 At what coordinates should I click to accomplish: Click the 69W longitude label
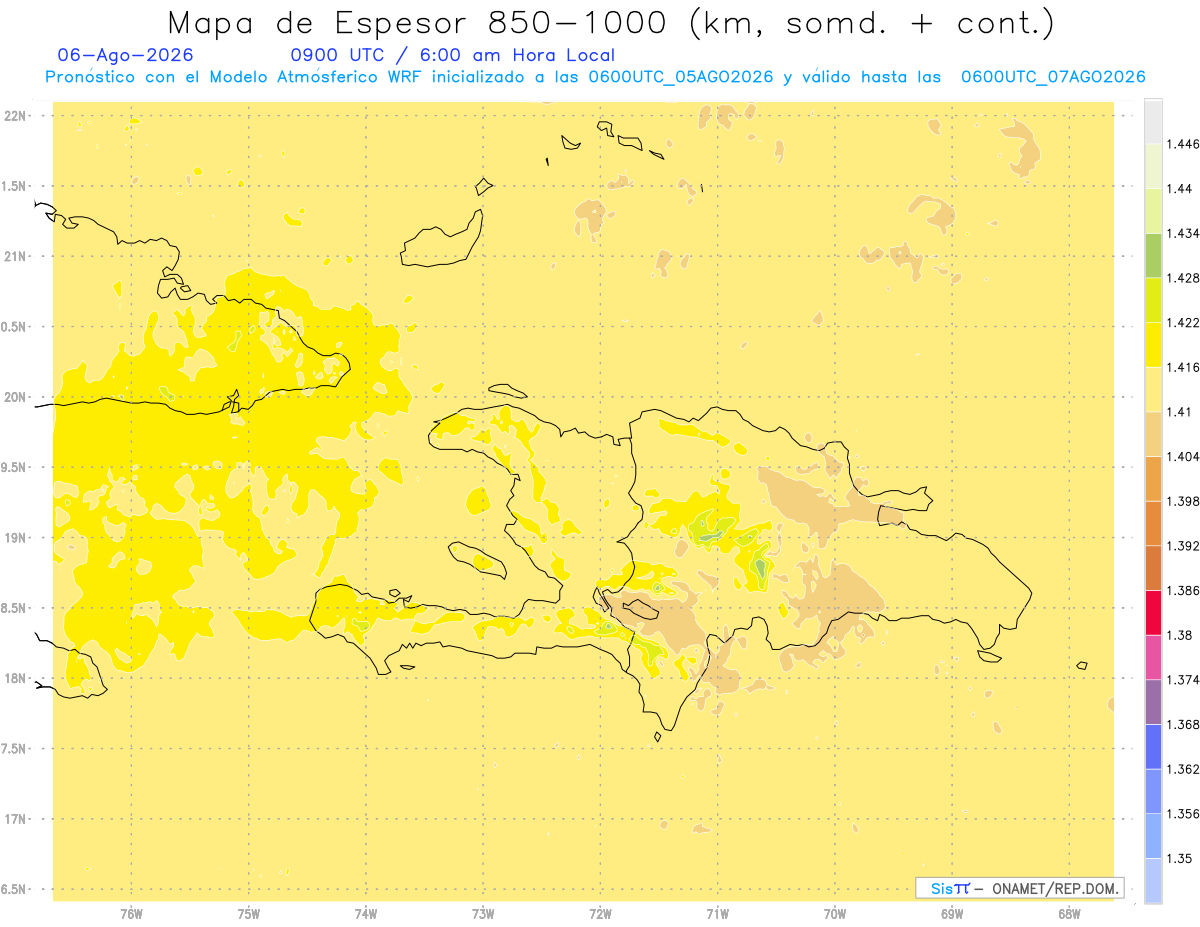click(952, 914)
